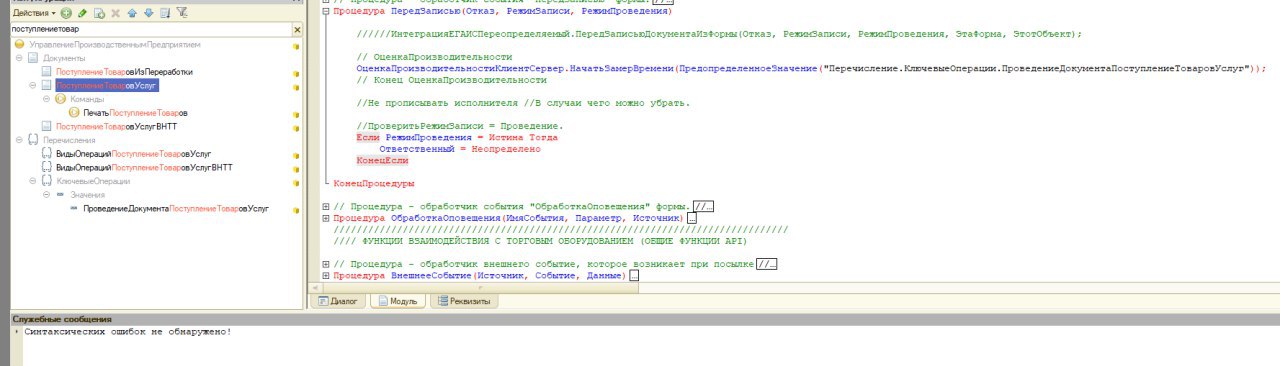The width and height of the screenshot is (1280, 366).
Task: Collapse the Перечисления tree branch
Action: [x=20, y=140]
